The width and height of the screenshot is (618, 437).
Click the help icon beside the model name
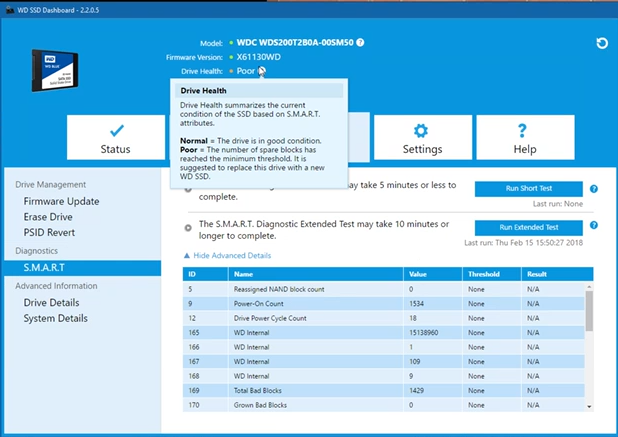(360, 43)
